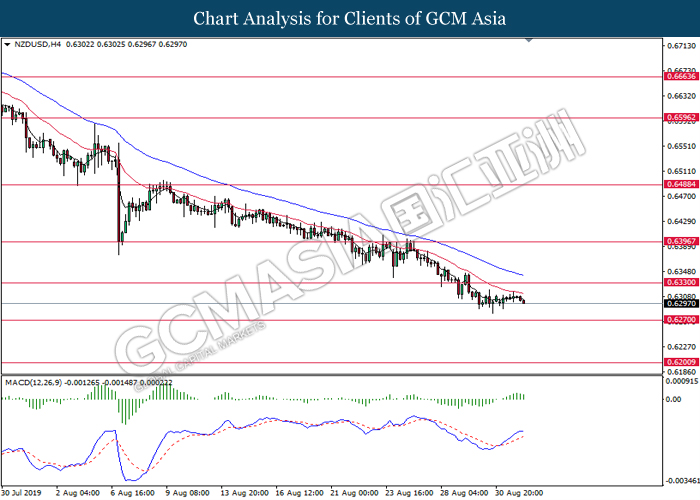Click the 23 Aug 16:00 time label
The width and height of the screenshot is (700, 500).
tap(409, 493)
